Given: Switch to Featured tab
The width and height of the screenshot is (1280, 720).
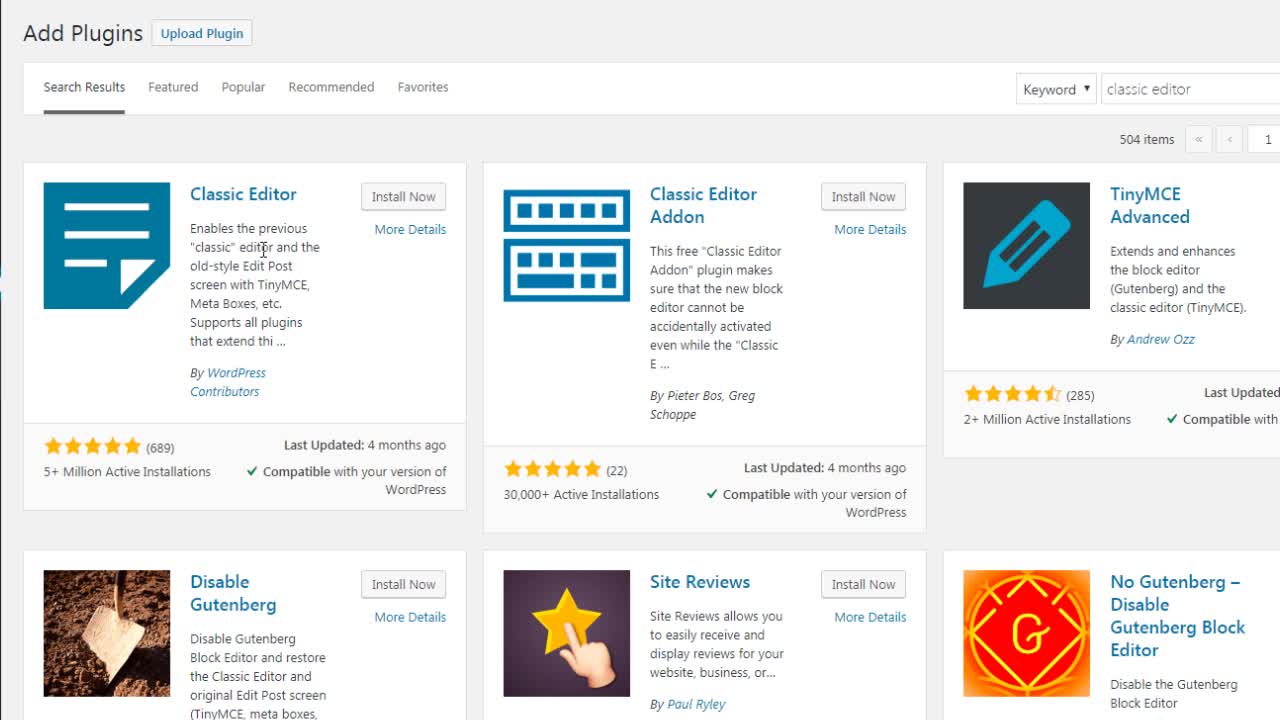Looking at the screenshot, I should (x=173, y=87).
